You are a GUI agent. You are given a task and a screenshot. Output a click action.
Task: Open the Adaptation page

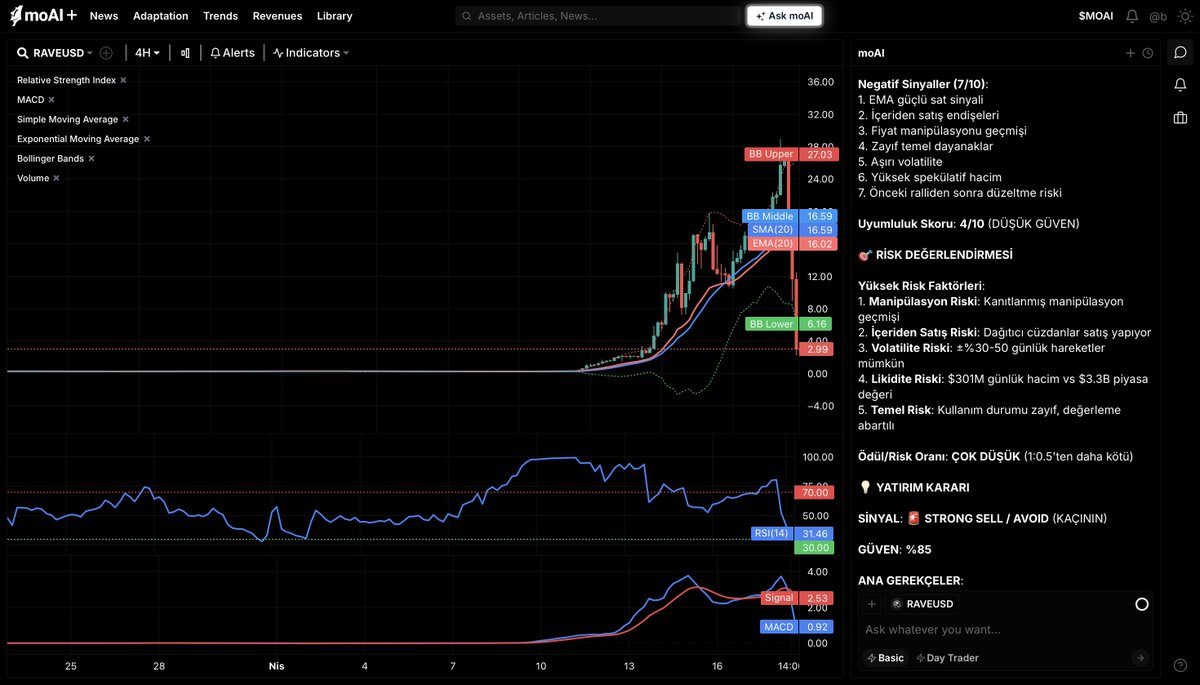coord(160,16)
